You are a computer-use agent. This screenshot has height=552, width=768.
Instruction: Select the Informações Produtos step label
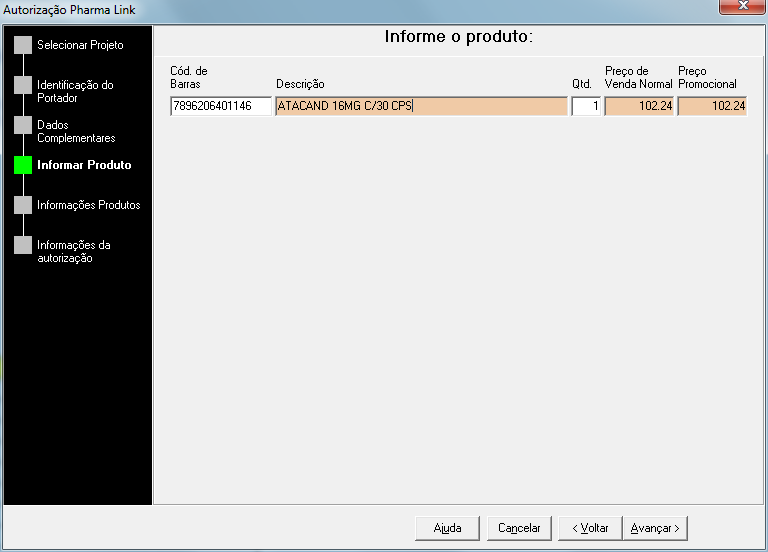tap(89, 205)
